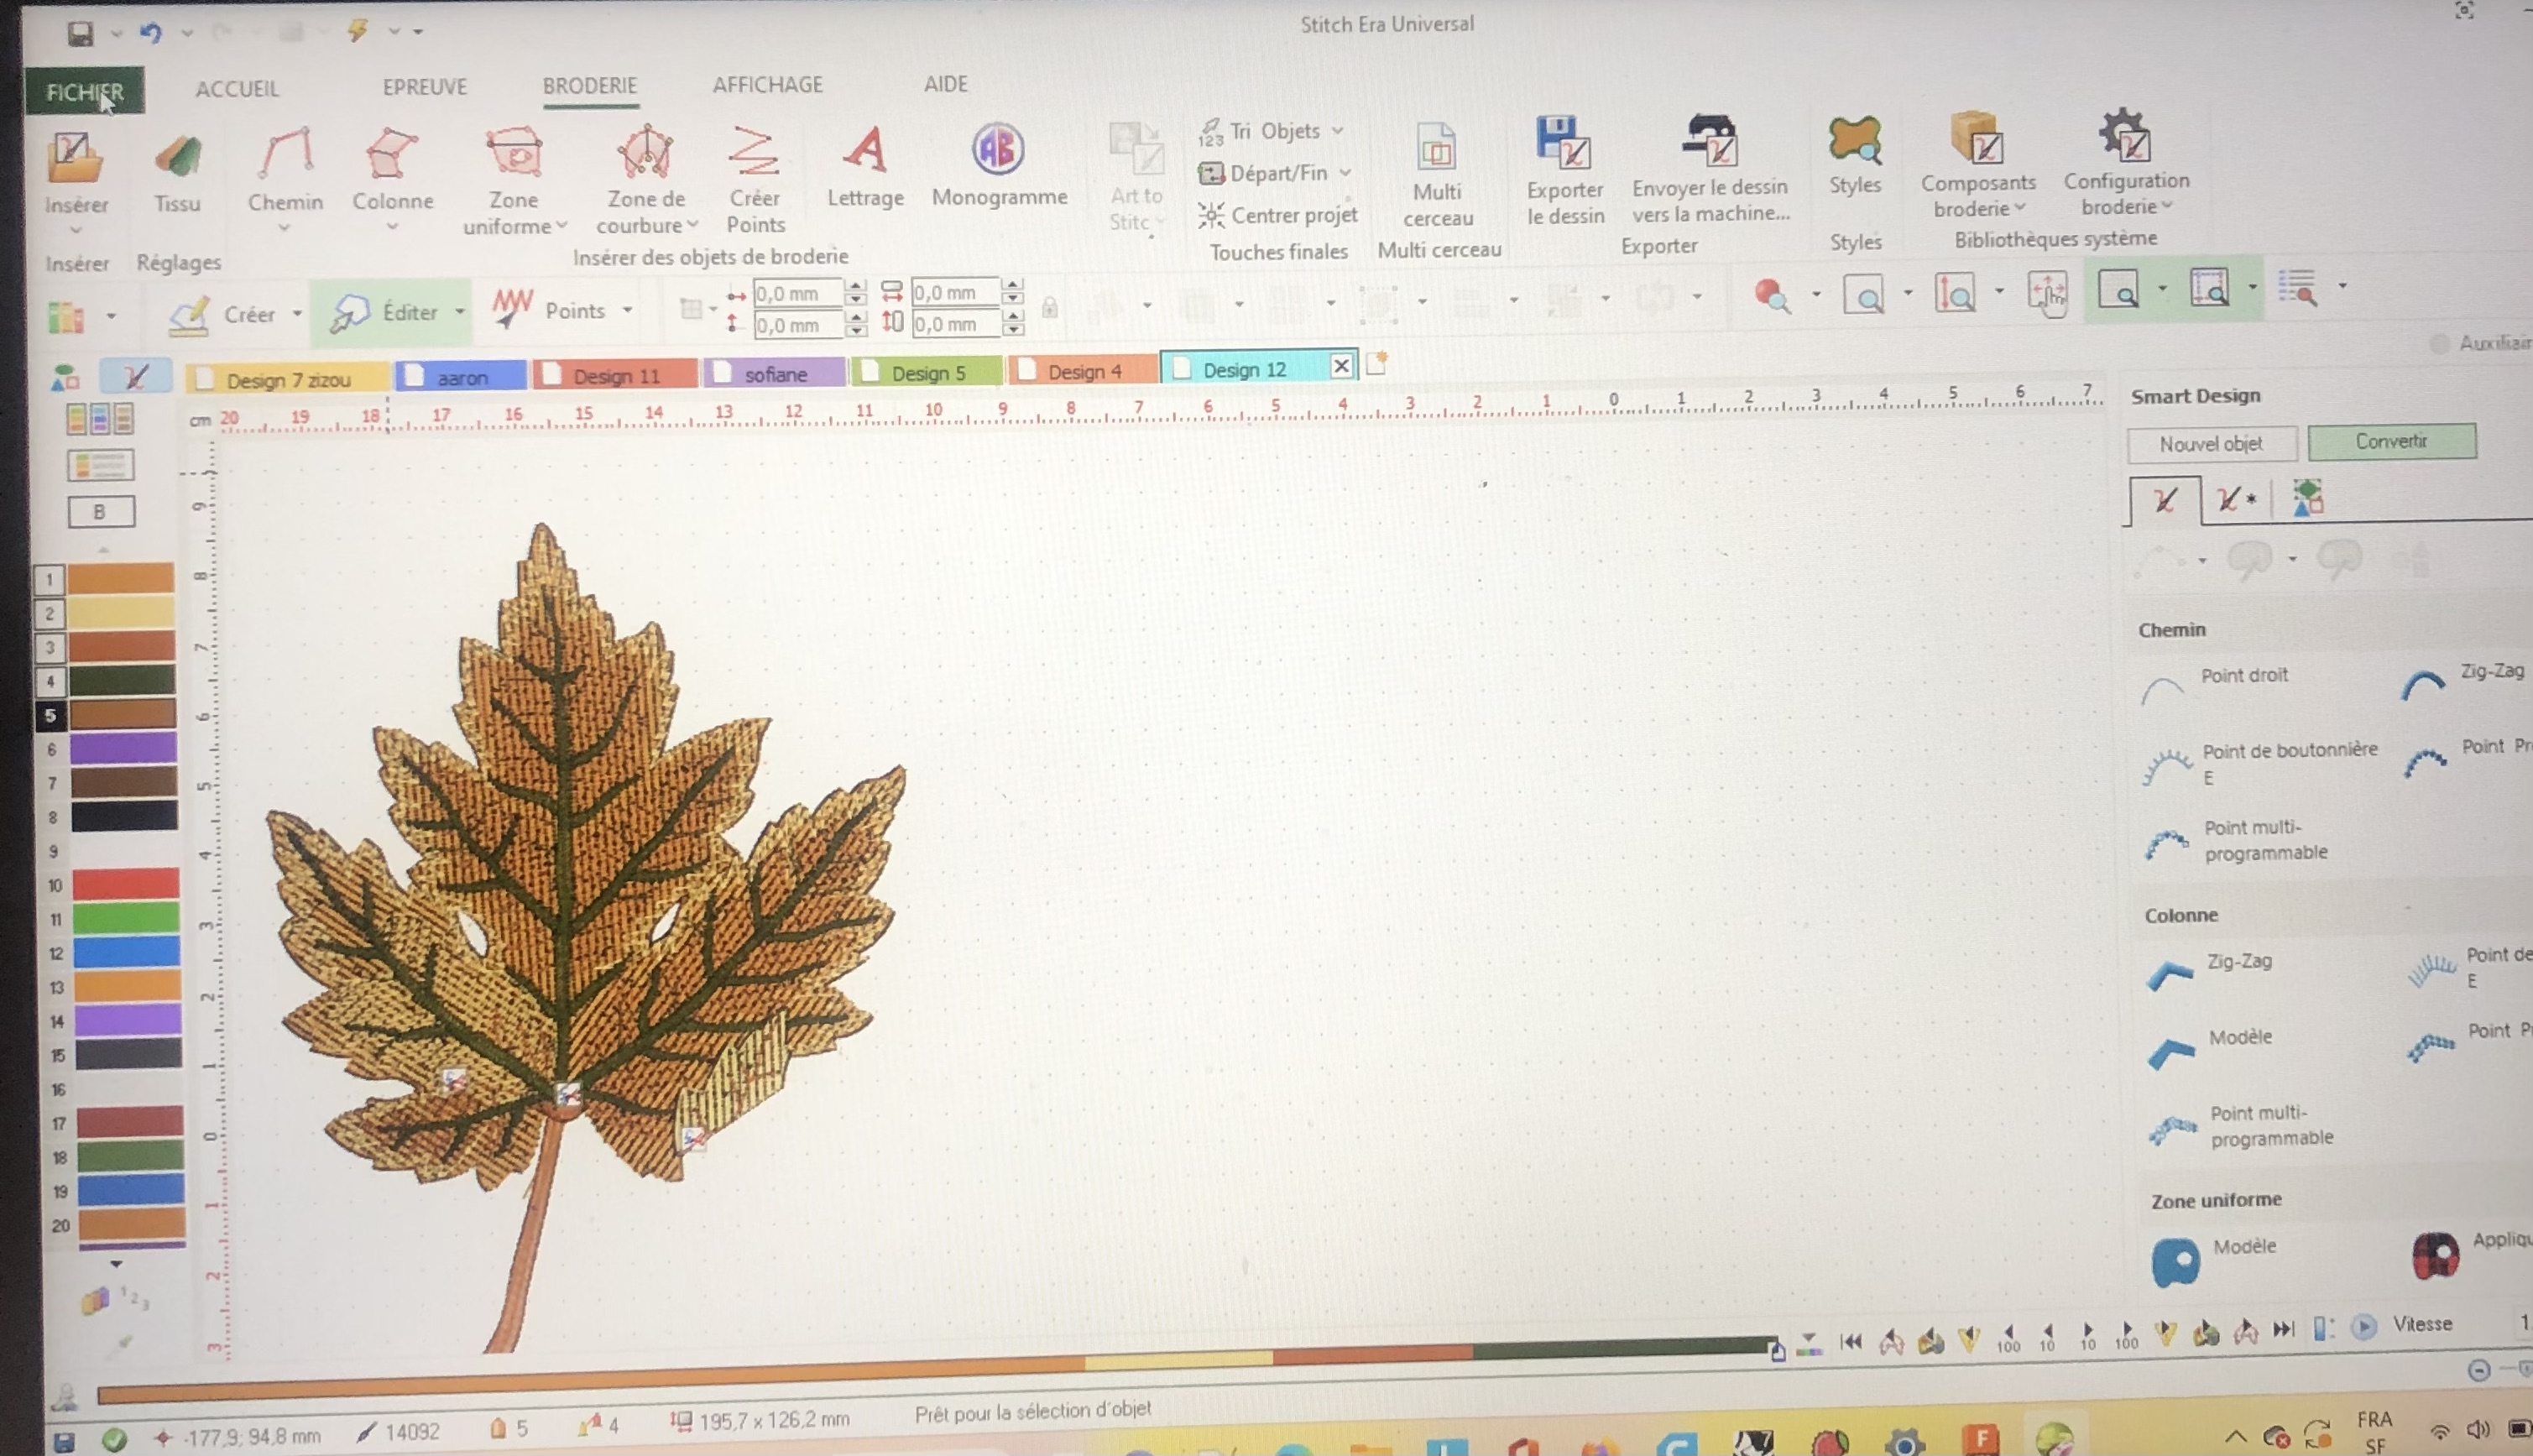Toggle the proportion lock icon
Image resolution: width=2533 pixels, height=1456 pixels.
[x=1049, y=308]
